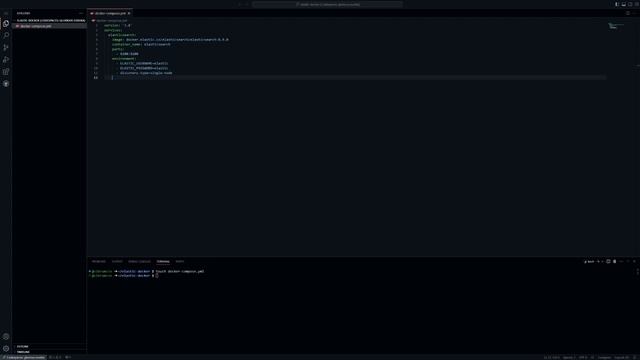Click the services: line in the editor

point(113,30)
